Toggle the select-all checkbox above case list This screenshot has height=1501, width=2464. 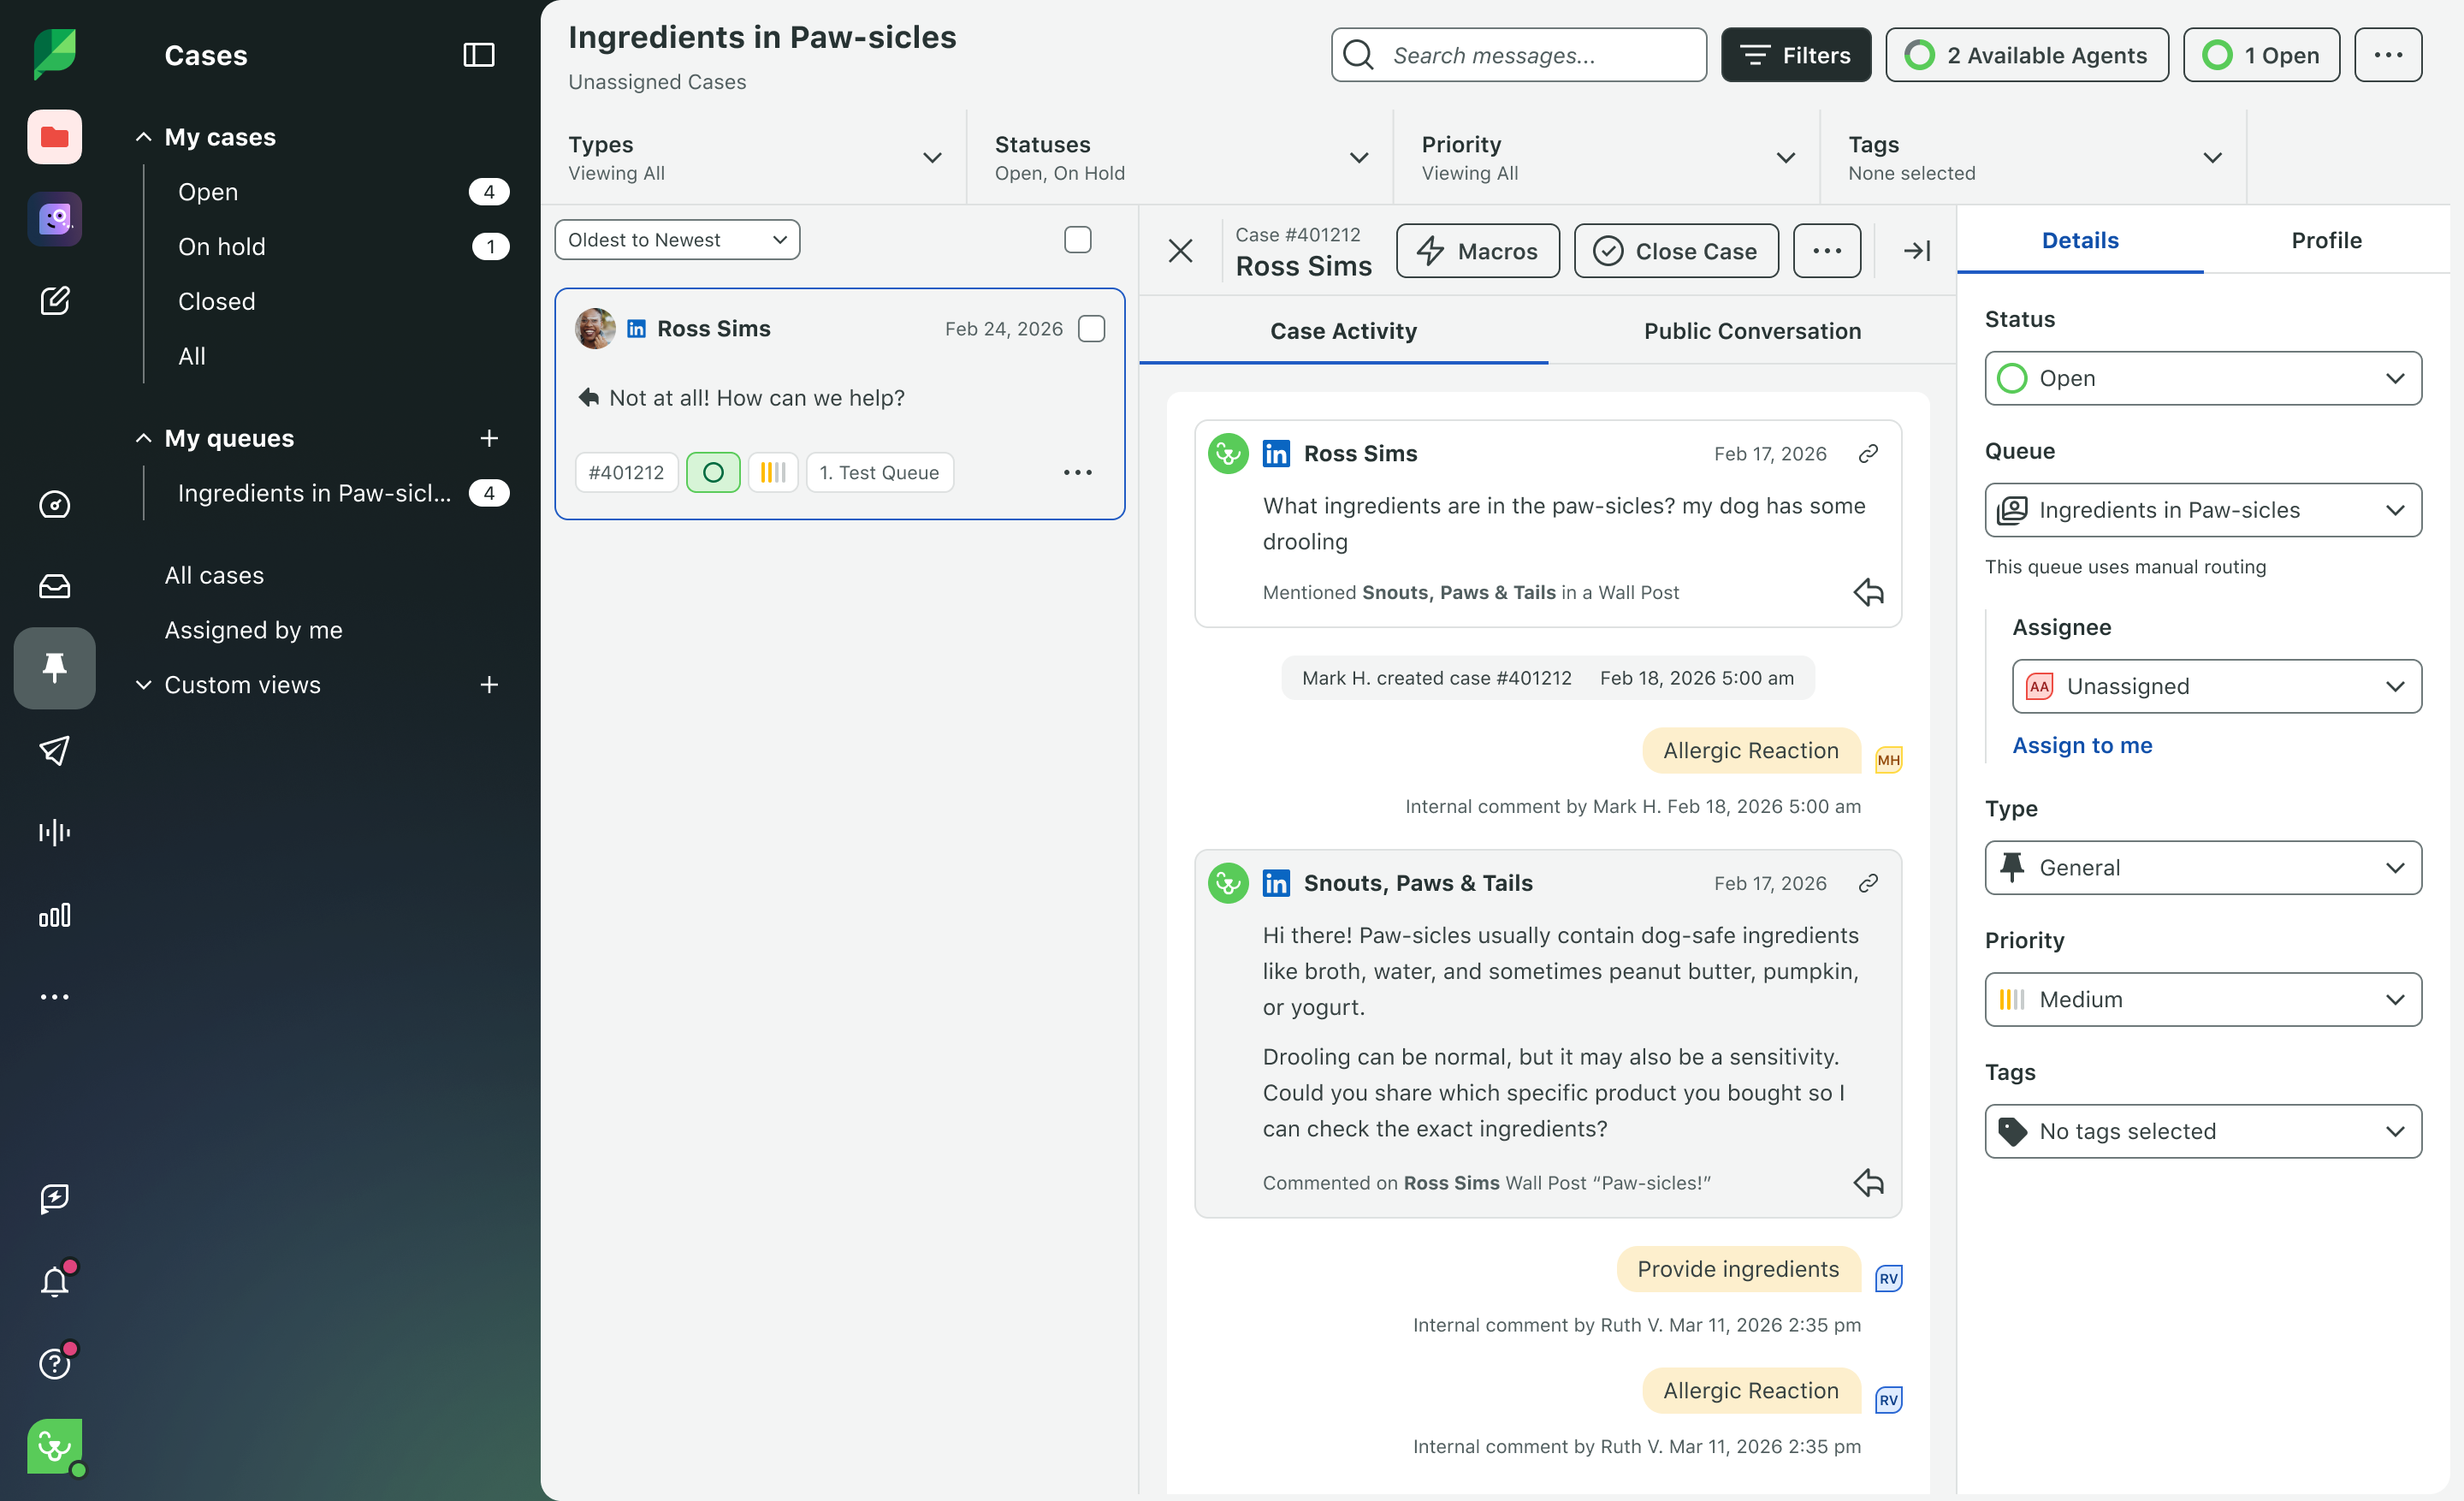tap(1078, 239)
